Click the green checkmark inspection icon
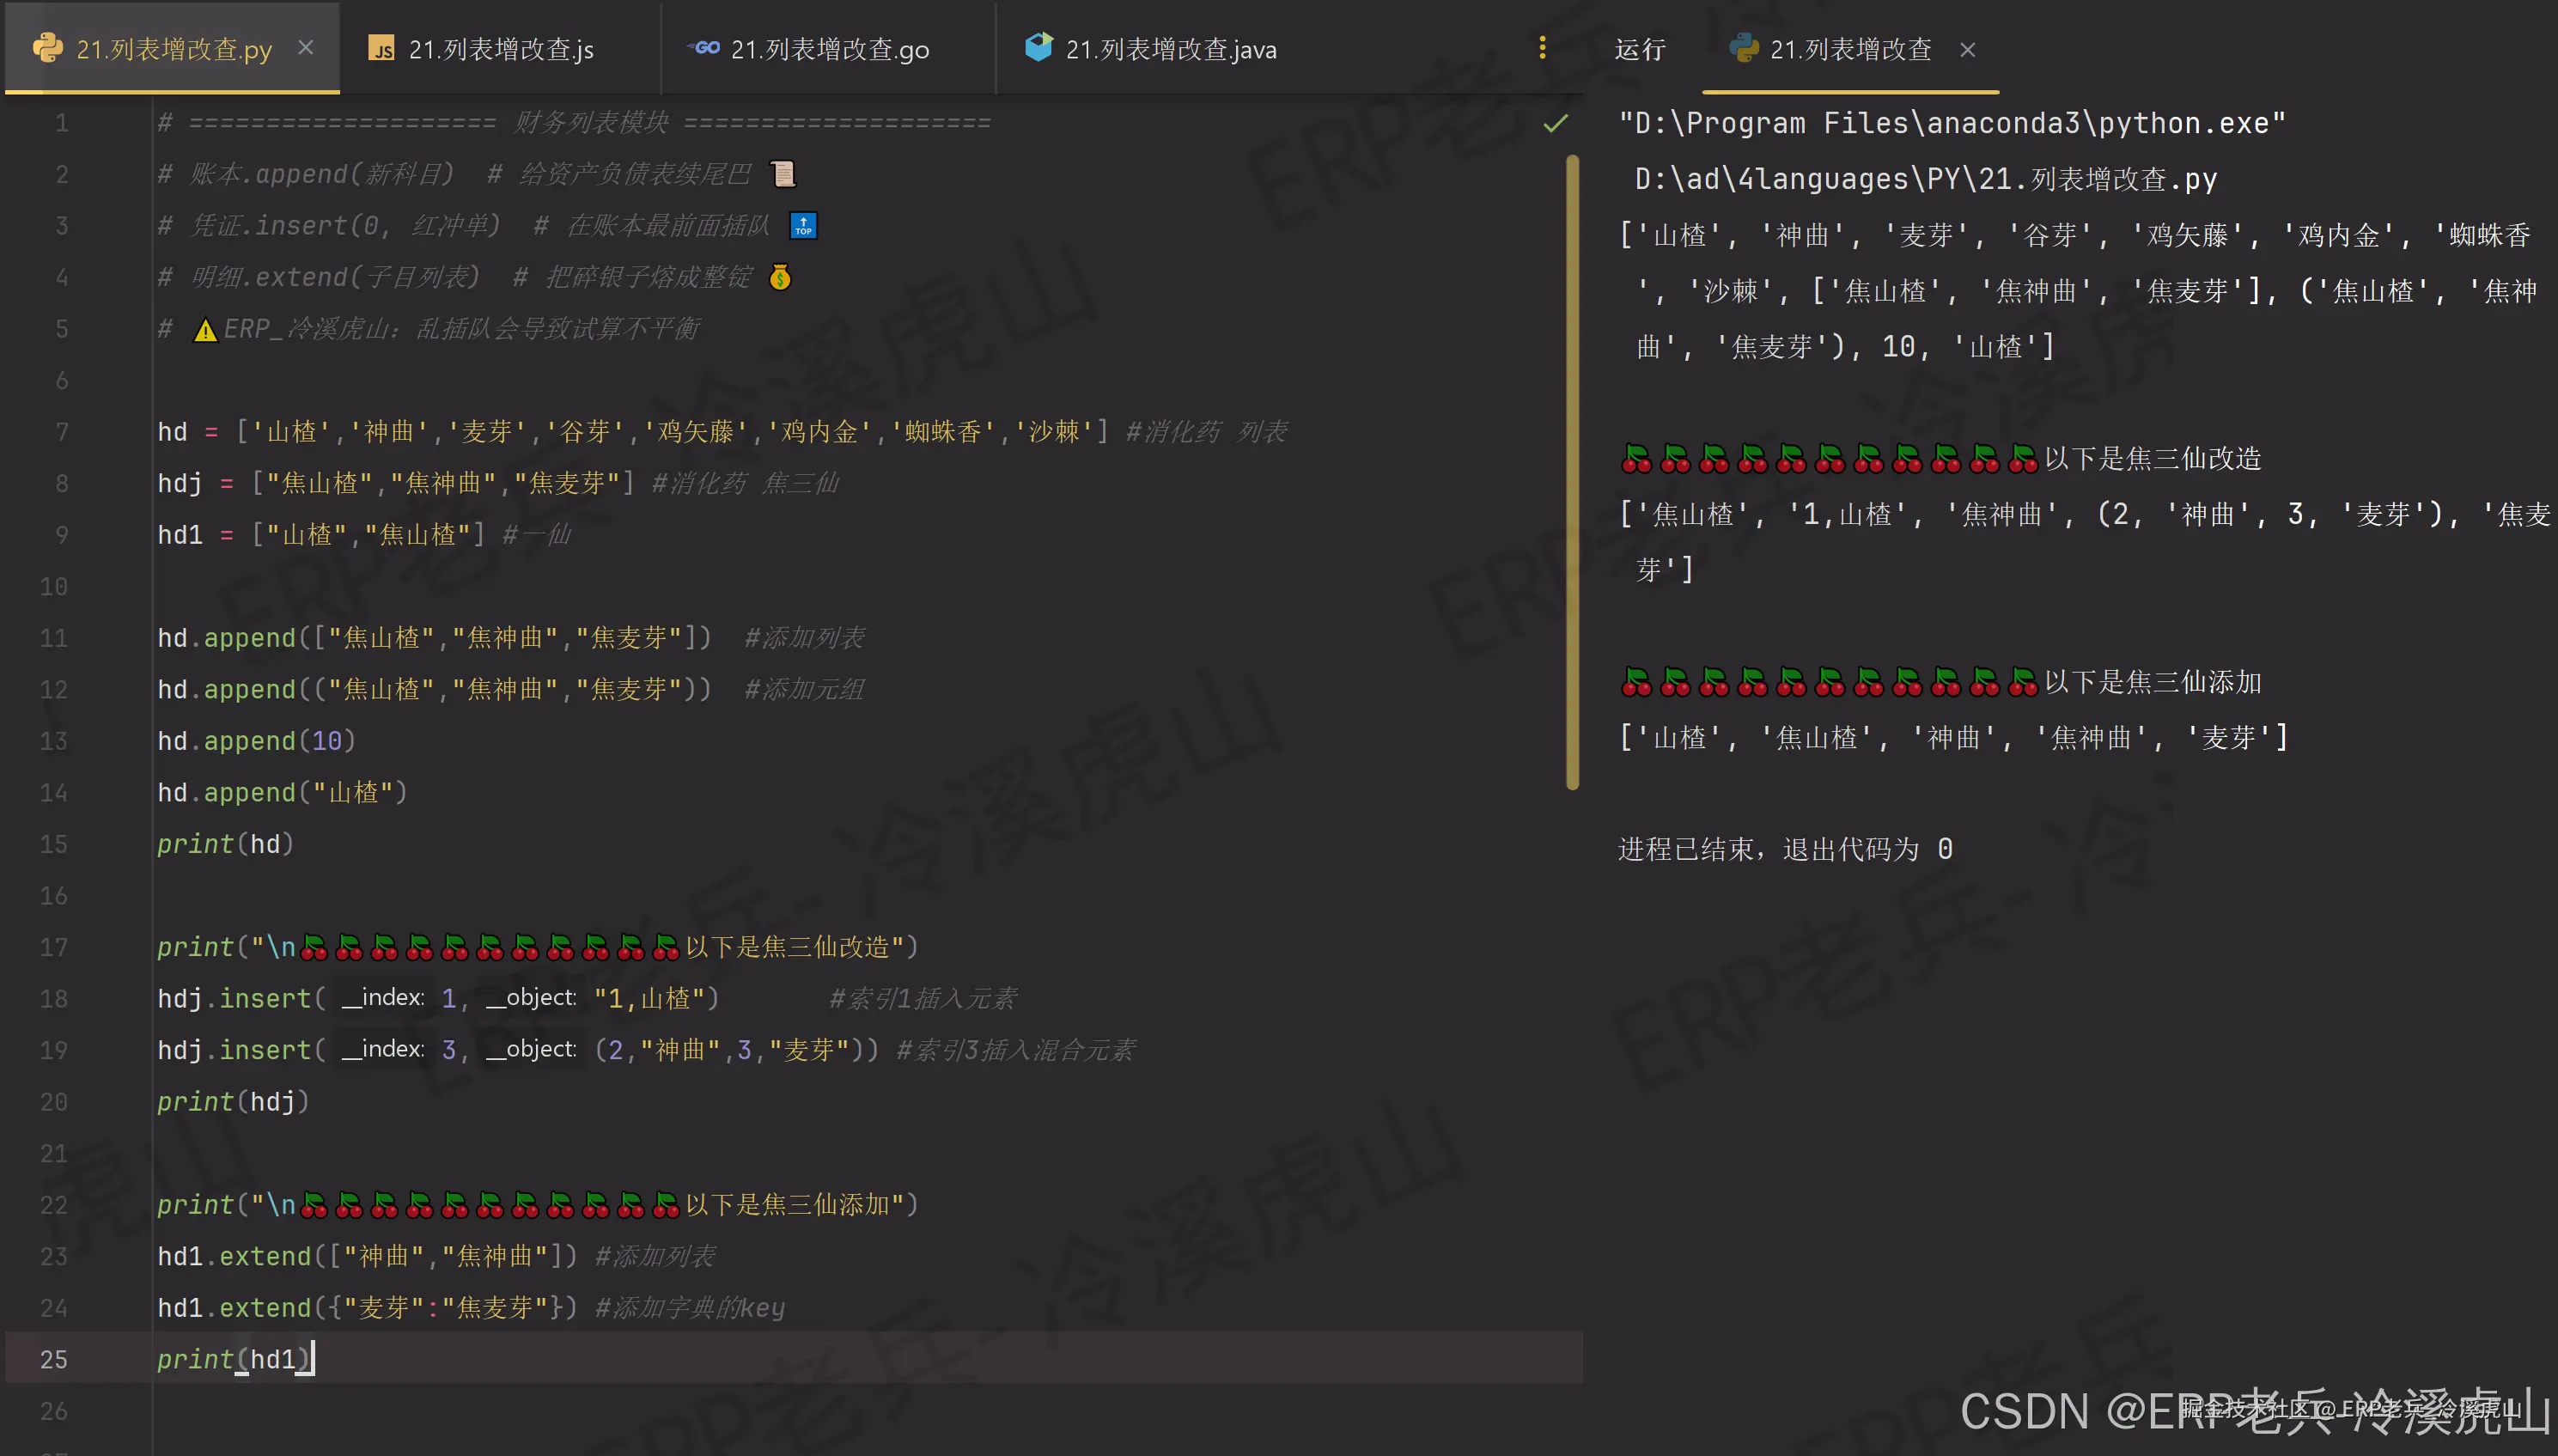Image resolution: width=2558 pixels, height=1456 pixels. pyautogui.click(x=1555, y=123)
